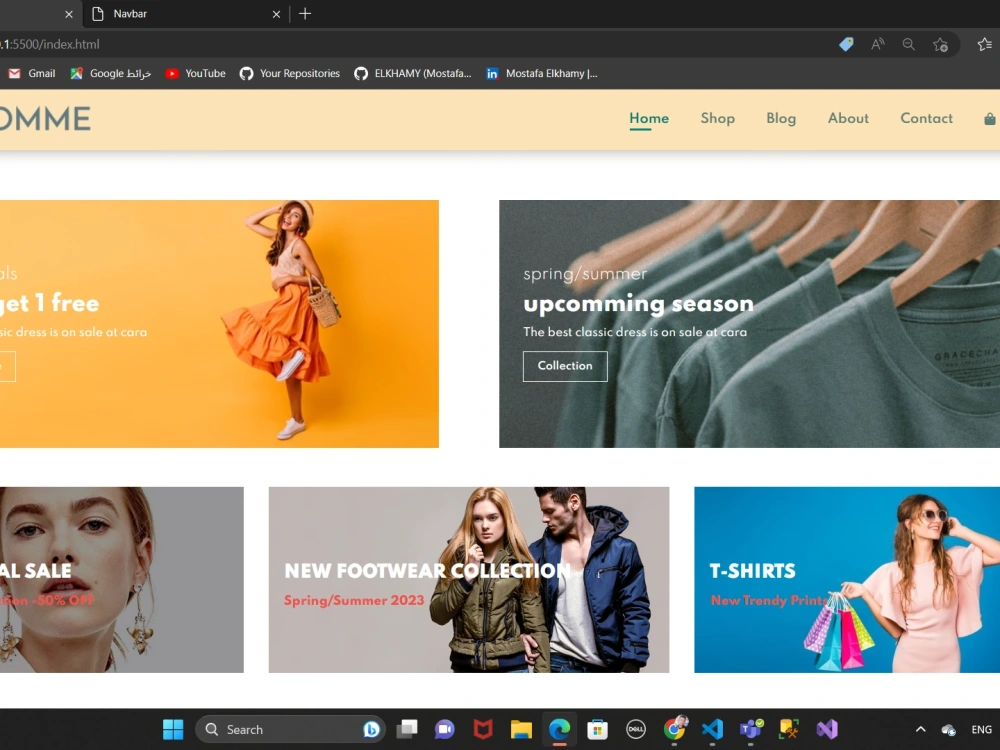1000x750 pixels.
Task: Click the orange dress banner image
Action: pos(219,324)
